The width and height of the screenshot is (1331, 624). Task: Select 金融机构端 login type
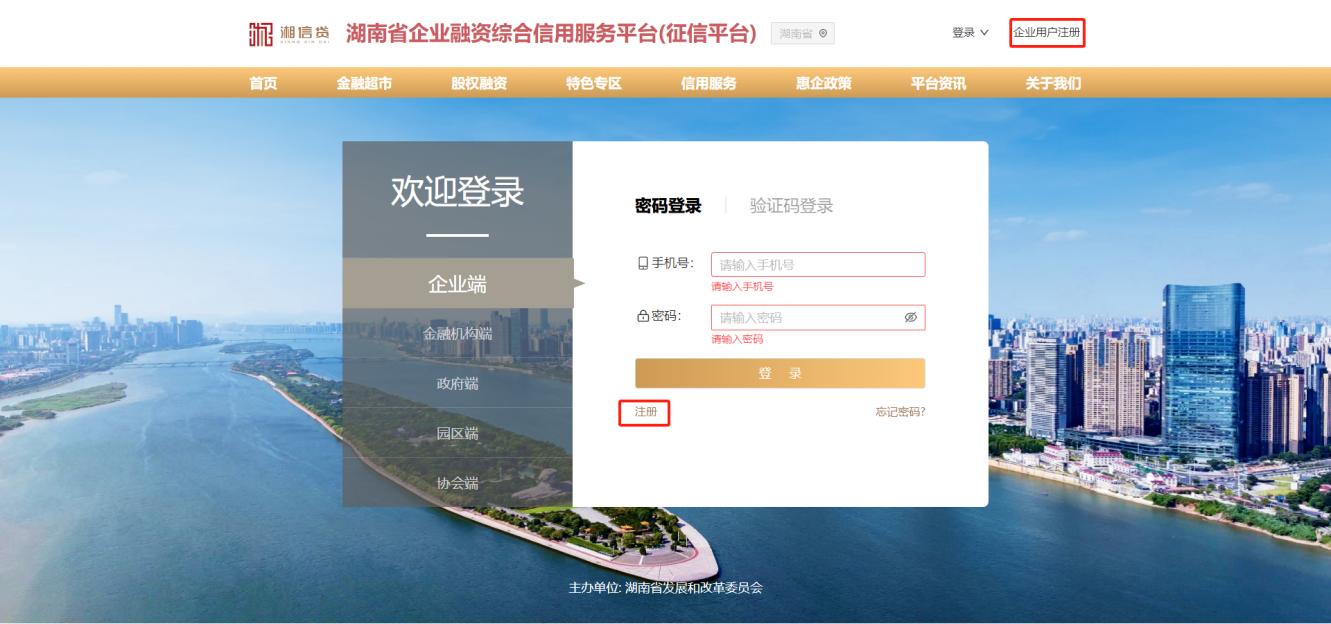click(457, 334)
